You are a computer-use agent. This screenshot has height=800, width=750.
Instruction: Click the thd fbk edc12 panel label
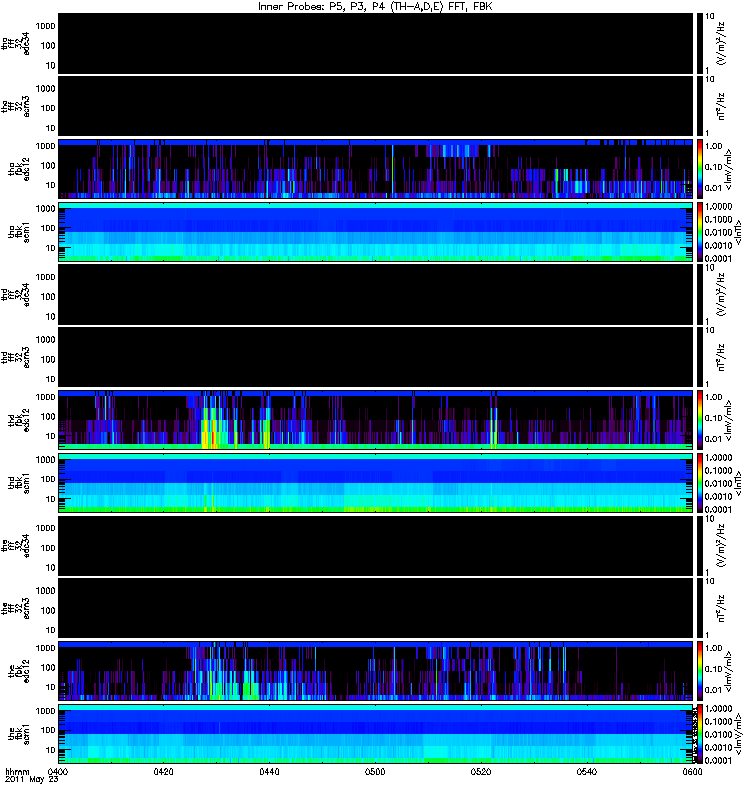click(x=19, y=420)
